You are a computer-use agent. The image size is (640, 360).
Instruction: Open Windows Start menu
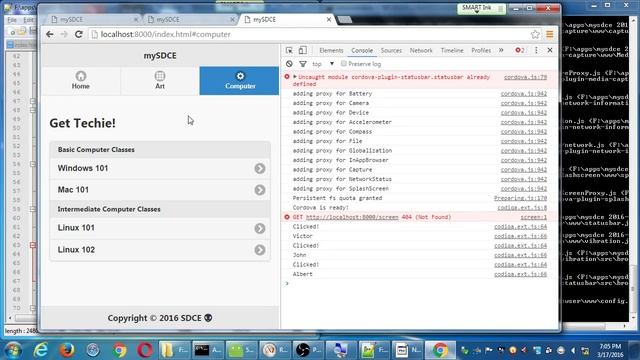(x=13, y=350)
